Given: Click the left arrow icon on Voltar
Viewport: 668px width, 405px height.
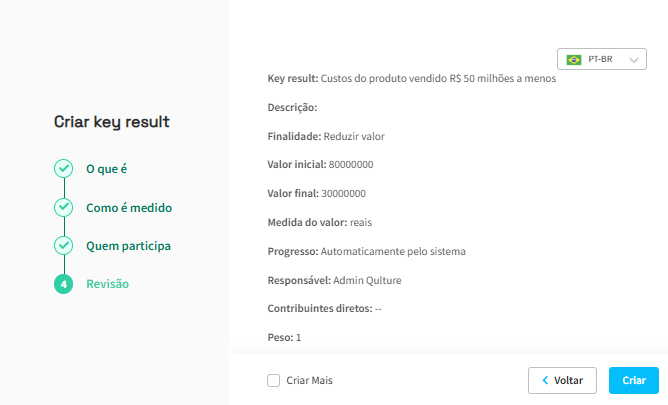Looking at the screenshot, I should (545, 380).
